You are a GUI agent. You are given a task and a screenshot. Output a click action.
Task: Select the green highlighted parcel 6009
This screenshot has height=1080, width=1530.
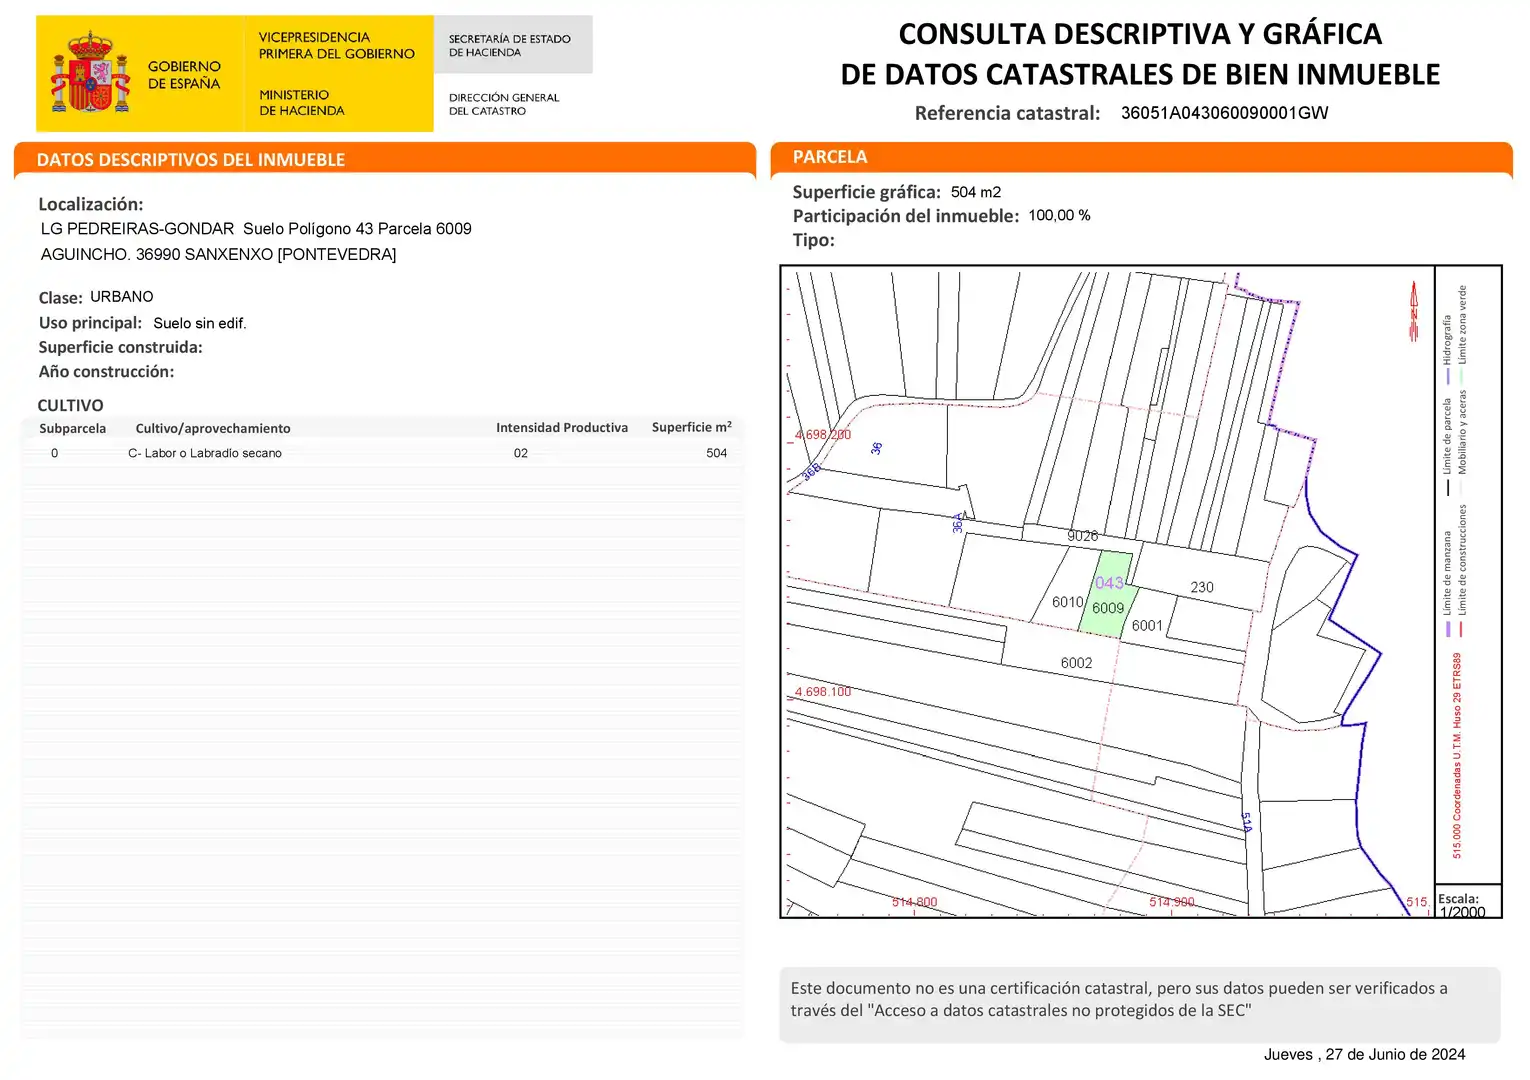click(1108, 594)
